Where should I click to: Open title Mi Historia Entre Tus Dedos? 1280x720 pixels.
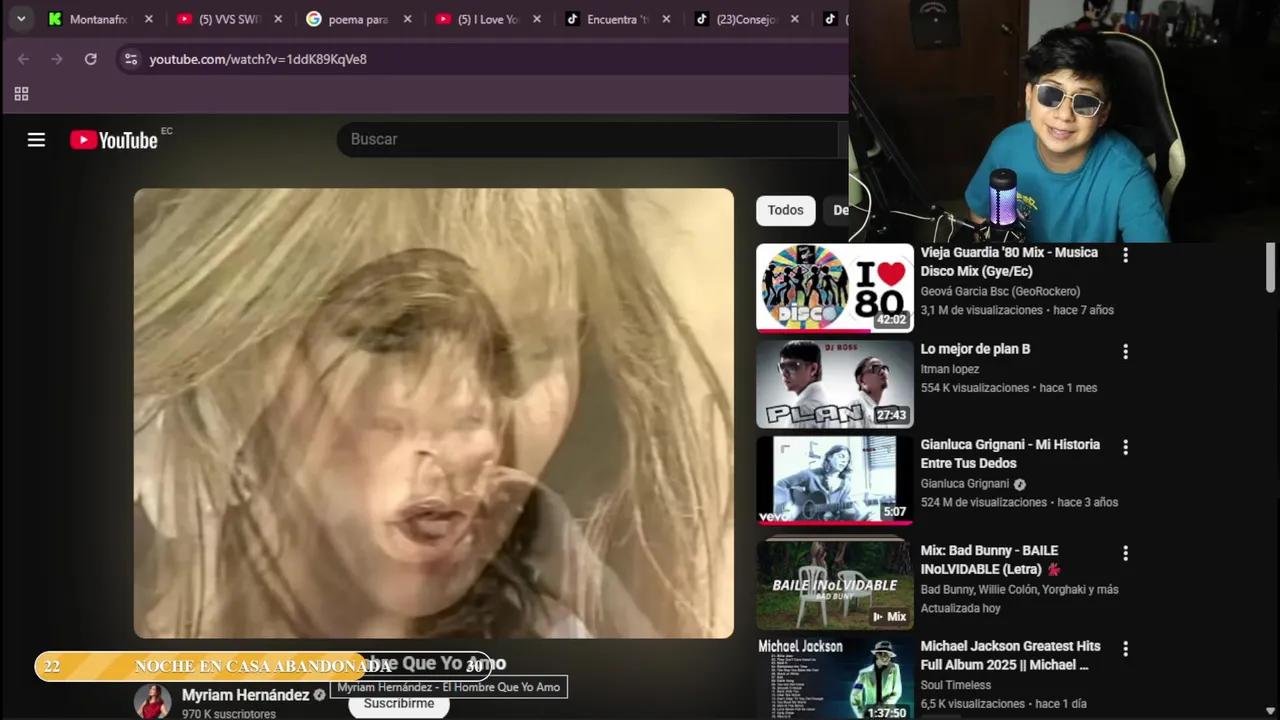click(x=1010, y=454)
